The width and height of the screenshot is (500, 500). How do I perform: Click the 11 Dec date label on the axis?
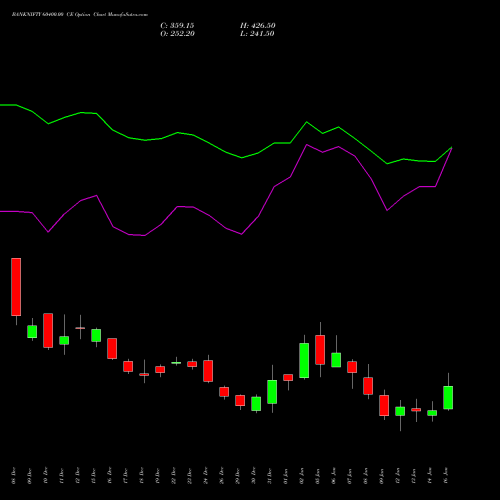coord(61,476)
